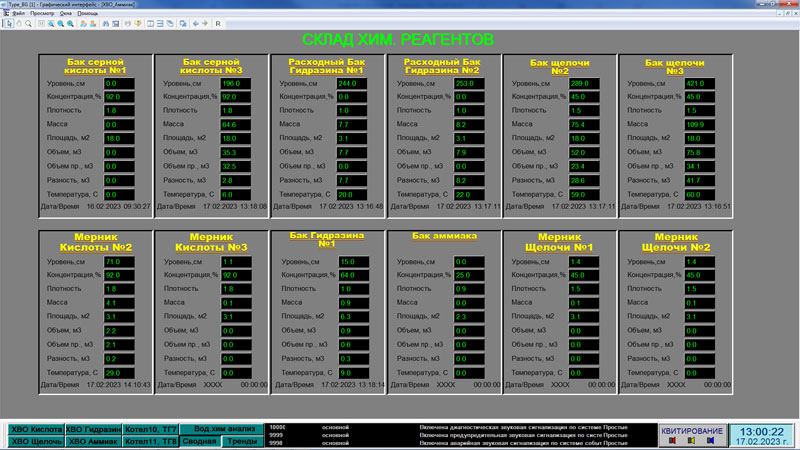Go to ХВО Аммиак screen
Screen dimensions: 800x450
93,441
